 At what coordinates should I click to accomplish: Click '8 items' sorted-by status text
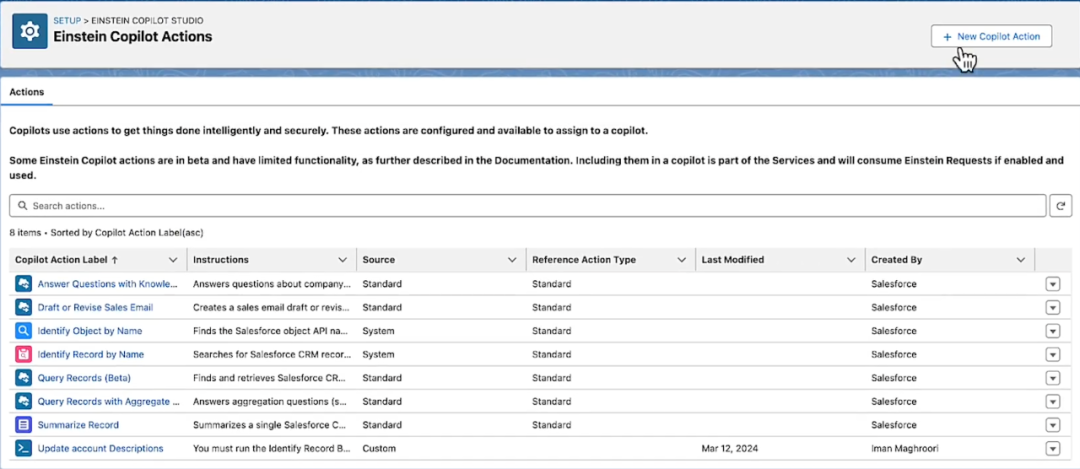coord(106,233)
